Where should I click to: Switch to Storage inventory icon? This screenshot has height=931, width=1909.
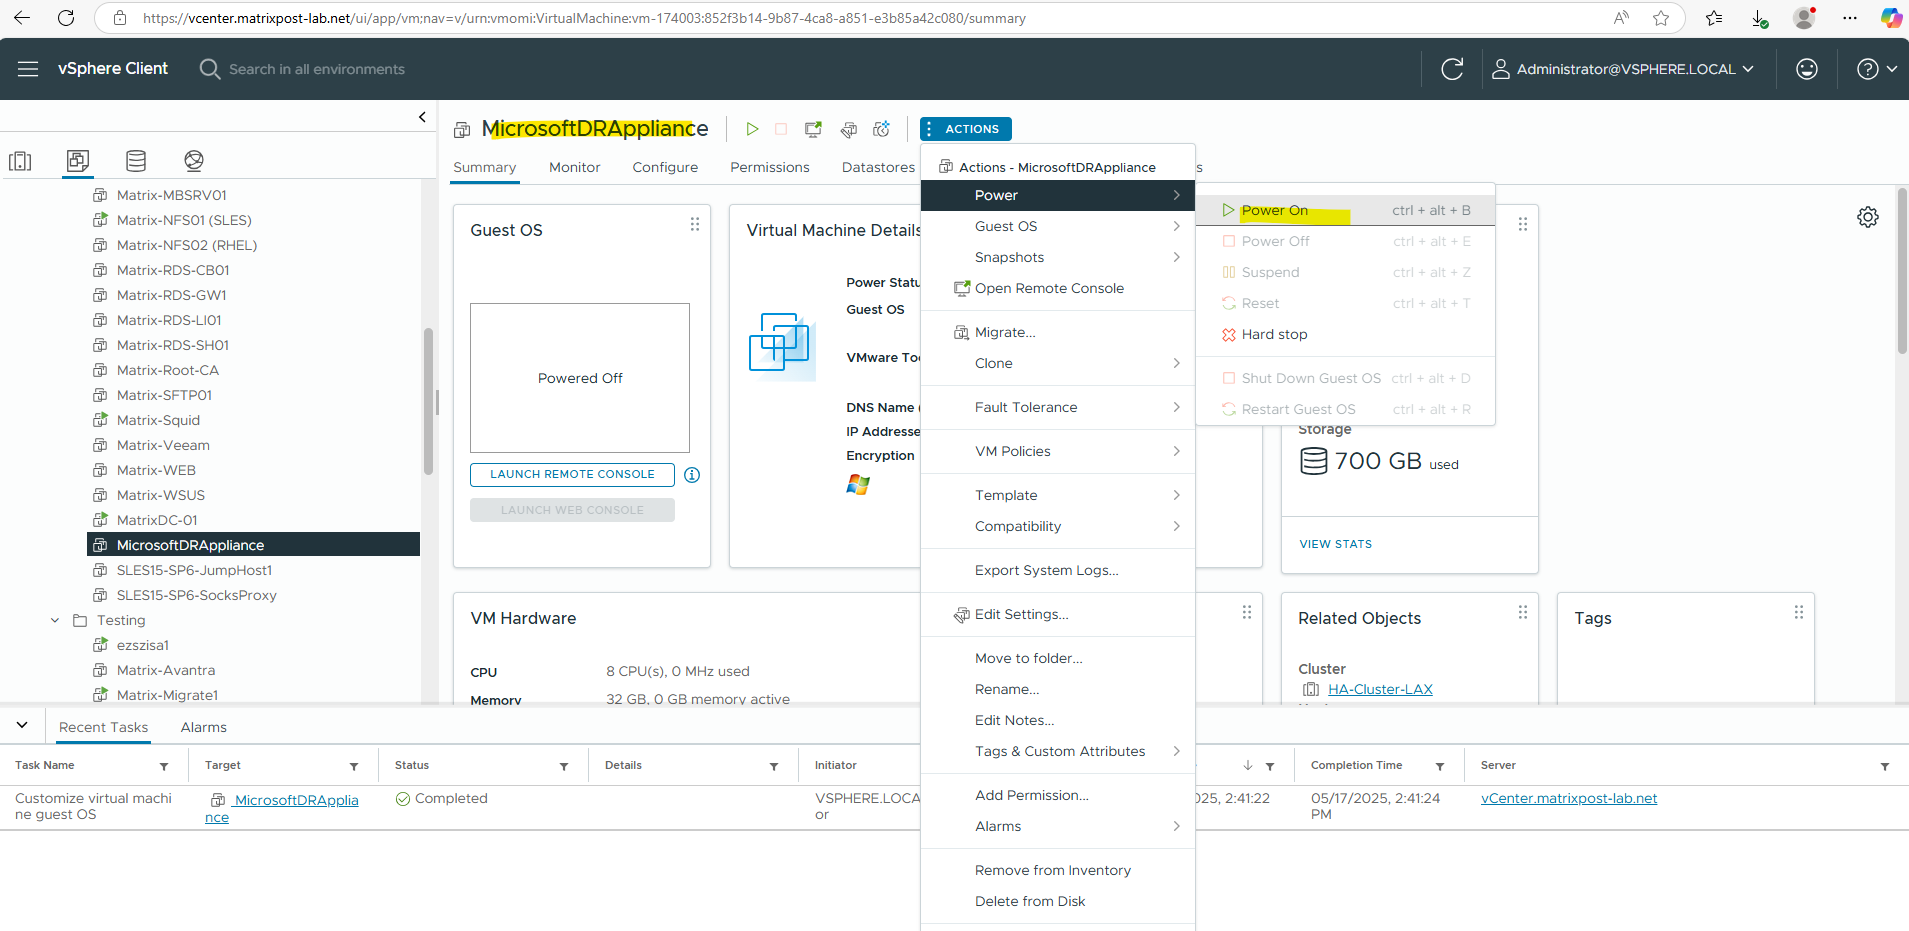point(136,161)
